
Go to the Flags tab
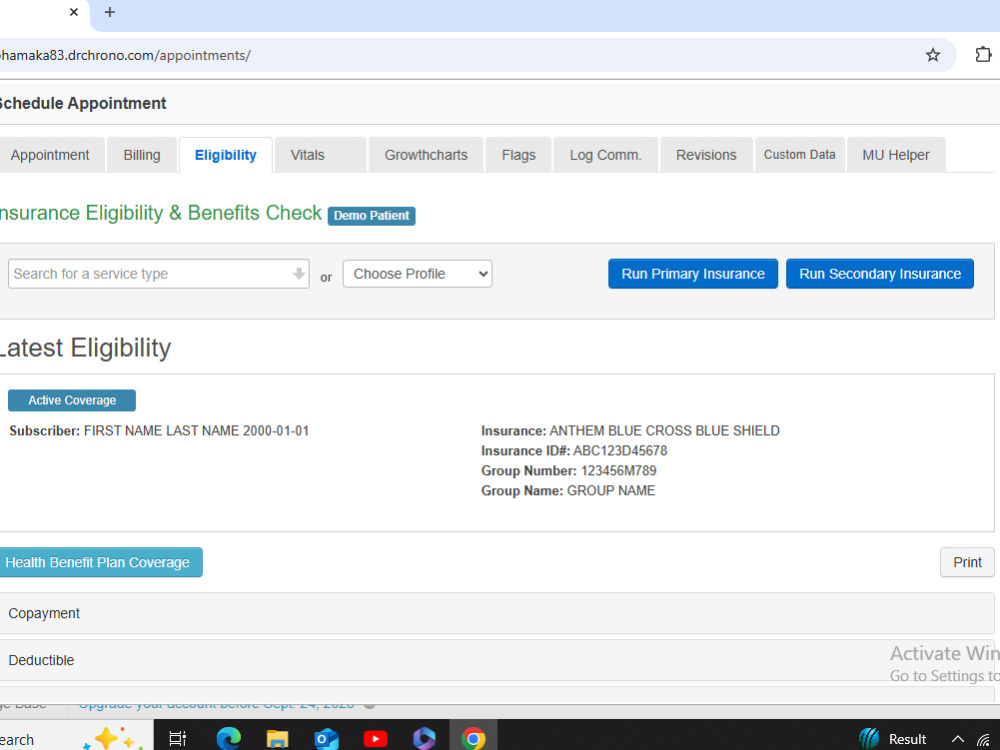(518, 155)
